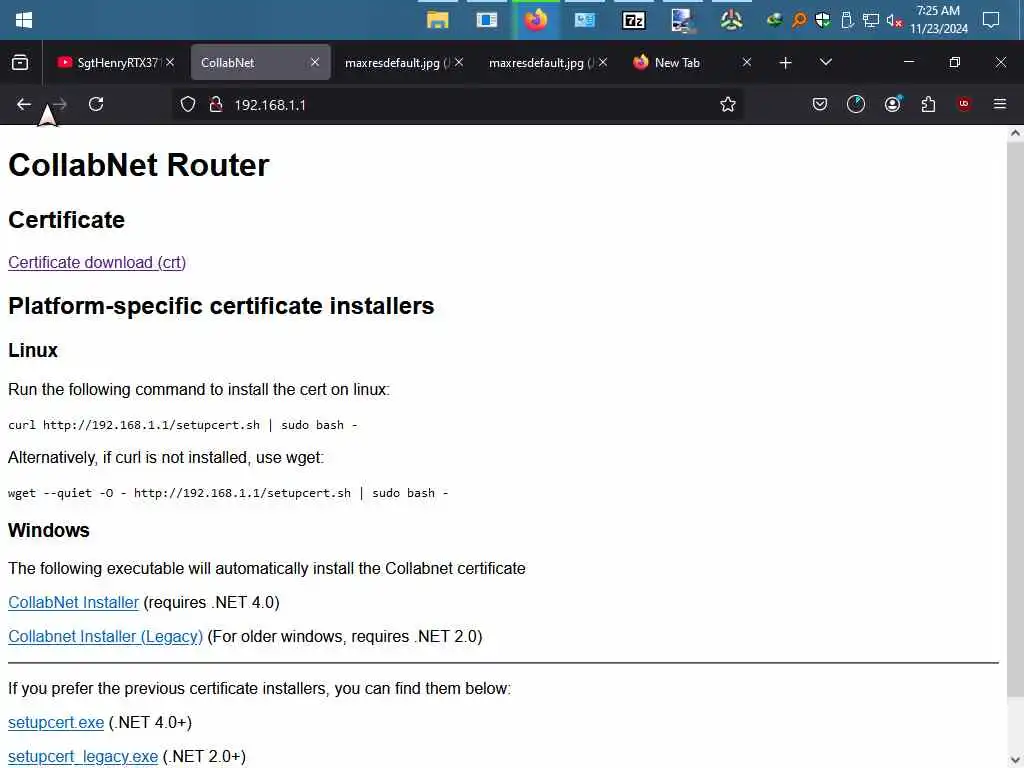This screenshot has height=768, width=1024.
Task: Click the scrollbar up arrow
Action: click(1015, 133)
